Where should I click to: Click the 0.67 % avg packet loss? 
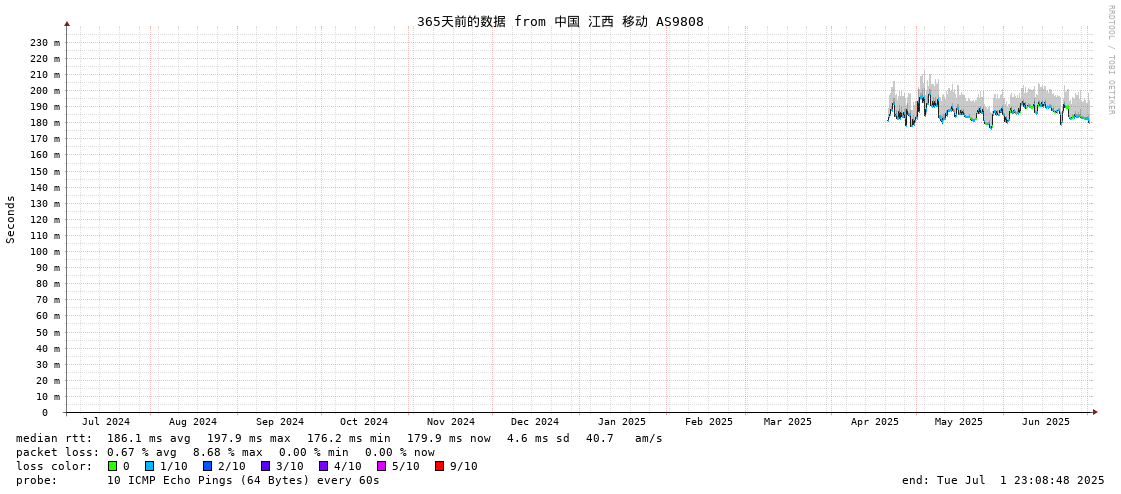142,453
